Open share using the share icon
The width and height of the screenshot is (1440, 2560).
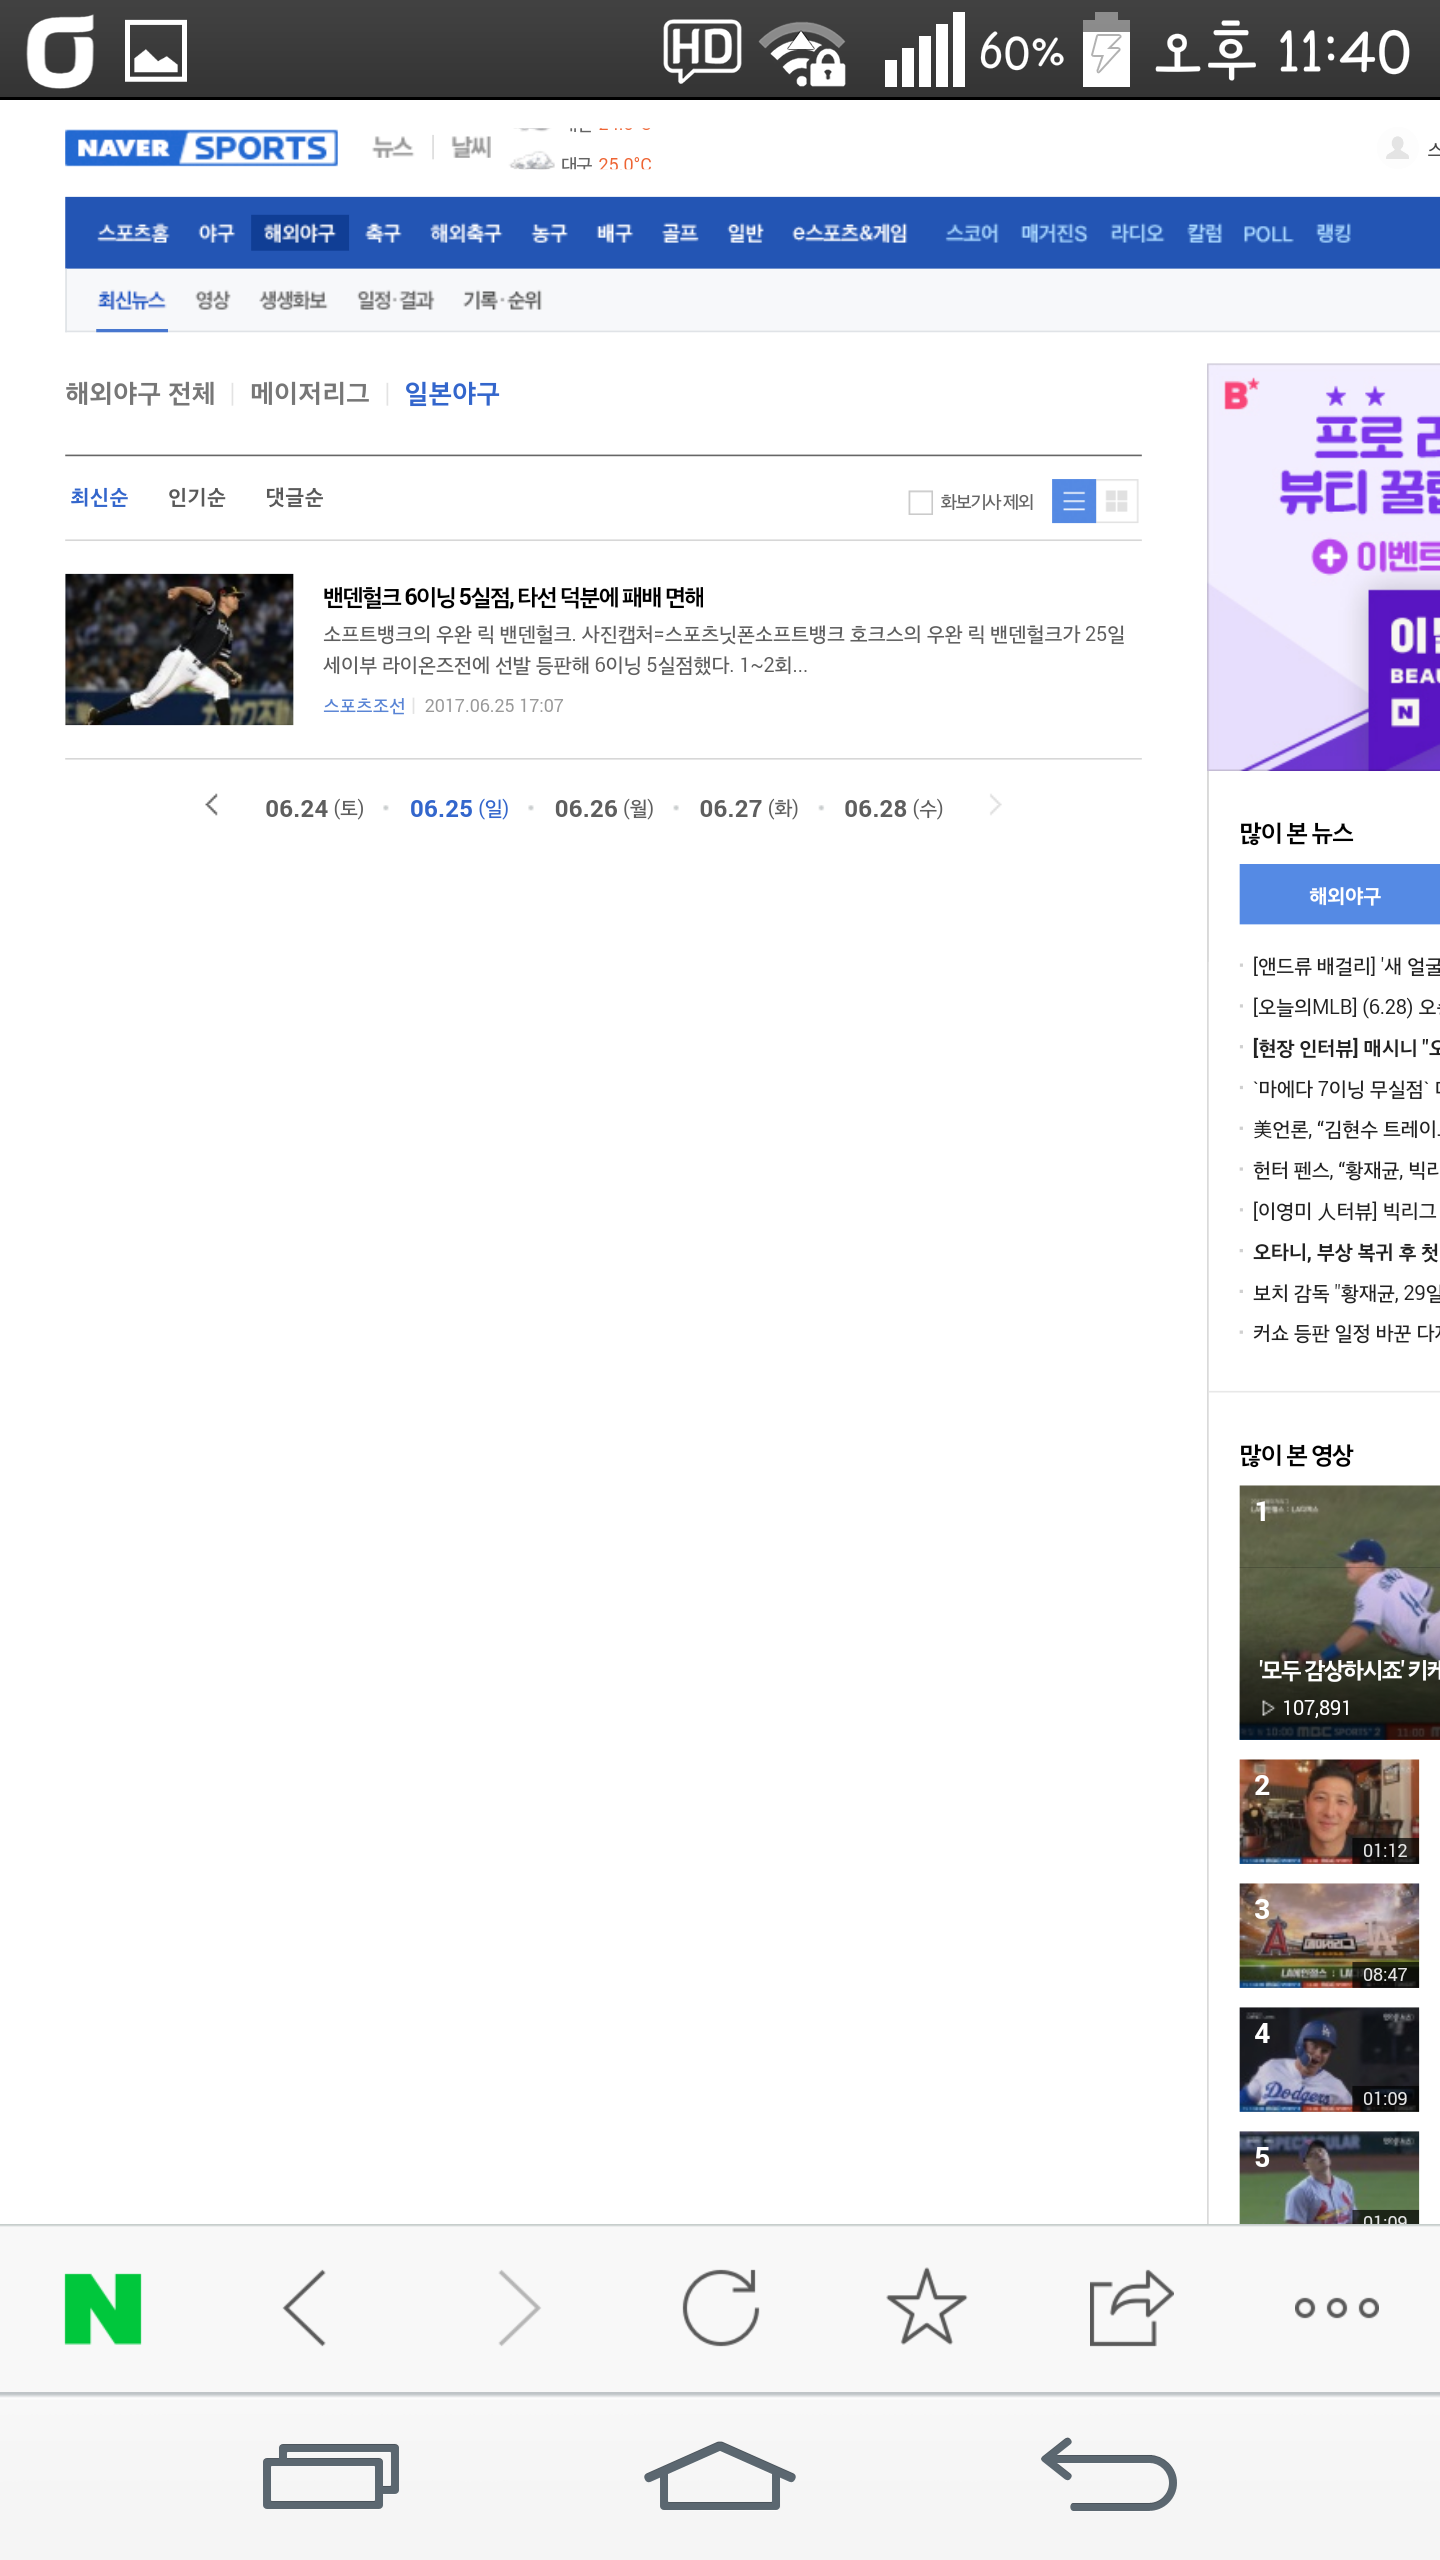pos(1130,2308)
